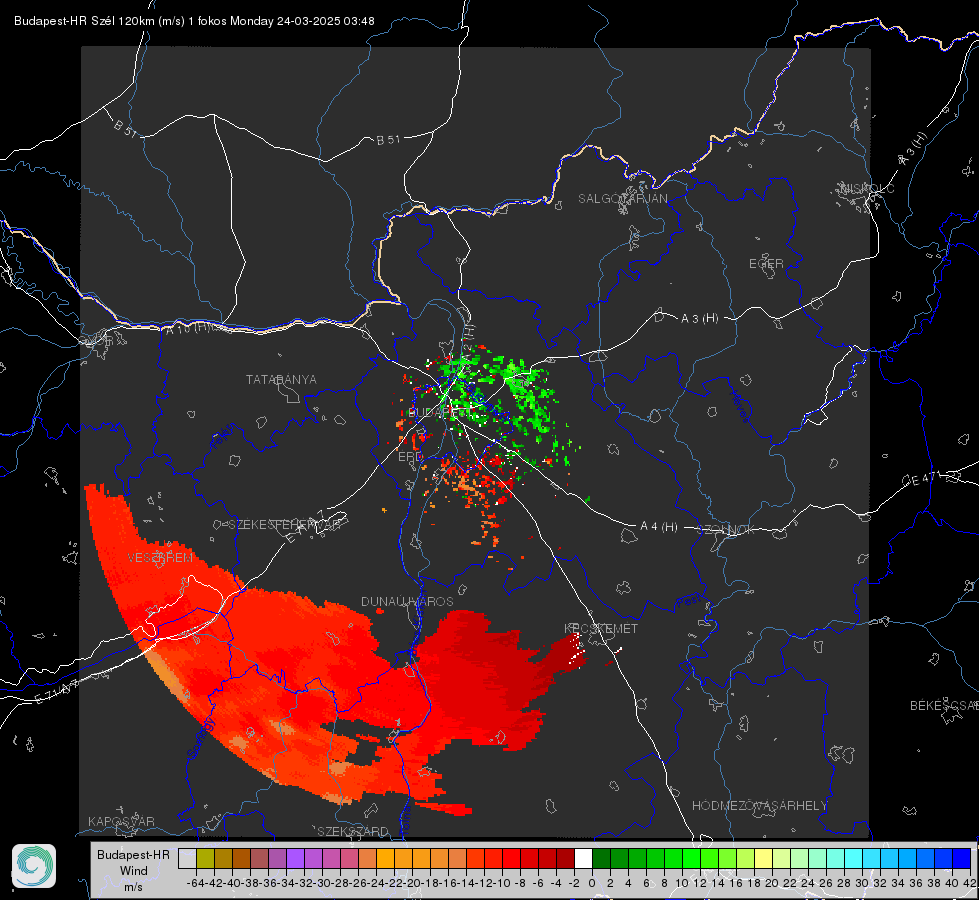Click the '0' value on the legend scale
The image size is (979, 900).
pos(592,883)
